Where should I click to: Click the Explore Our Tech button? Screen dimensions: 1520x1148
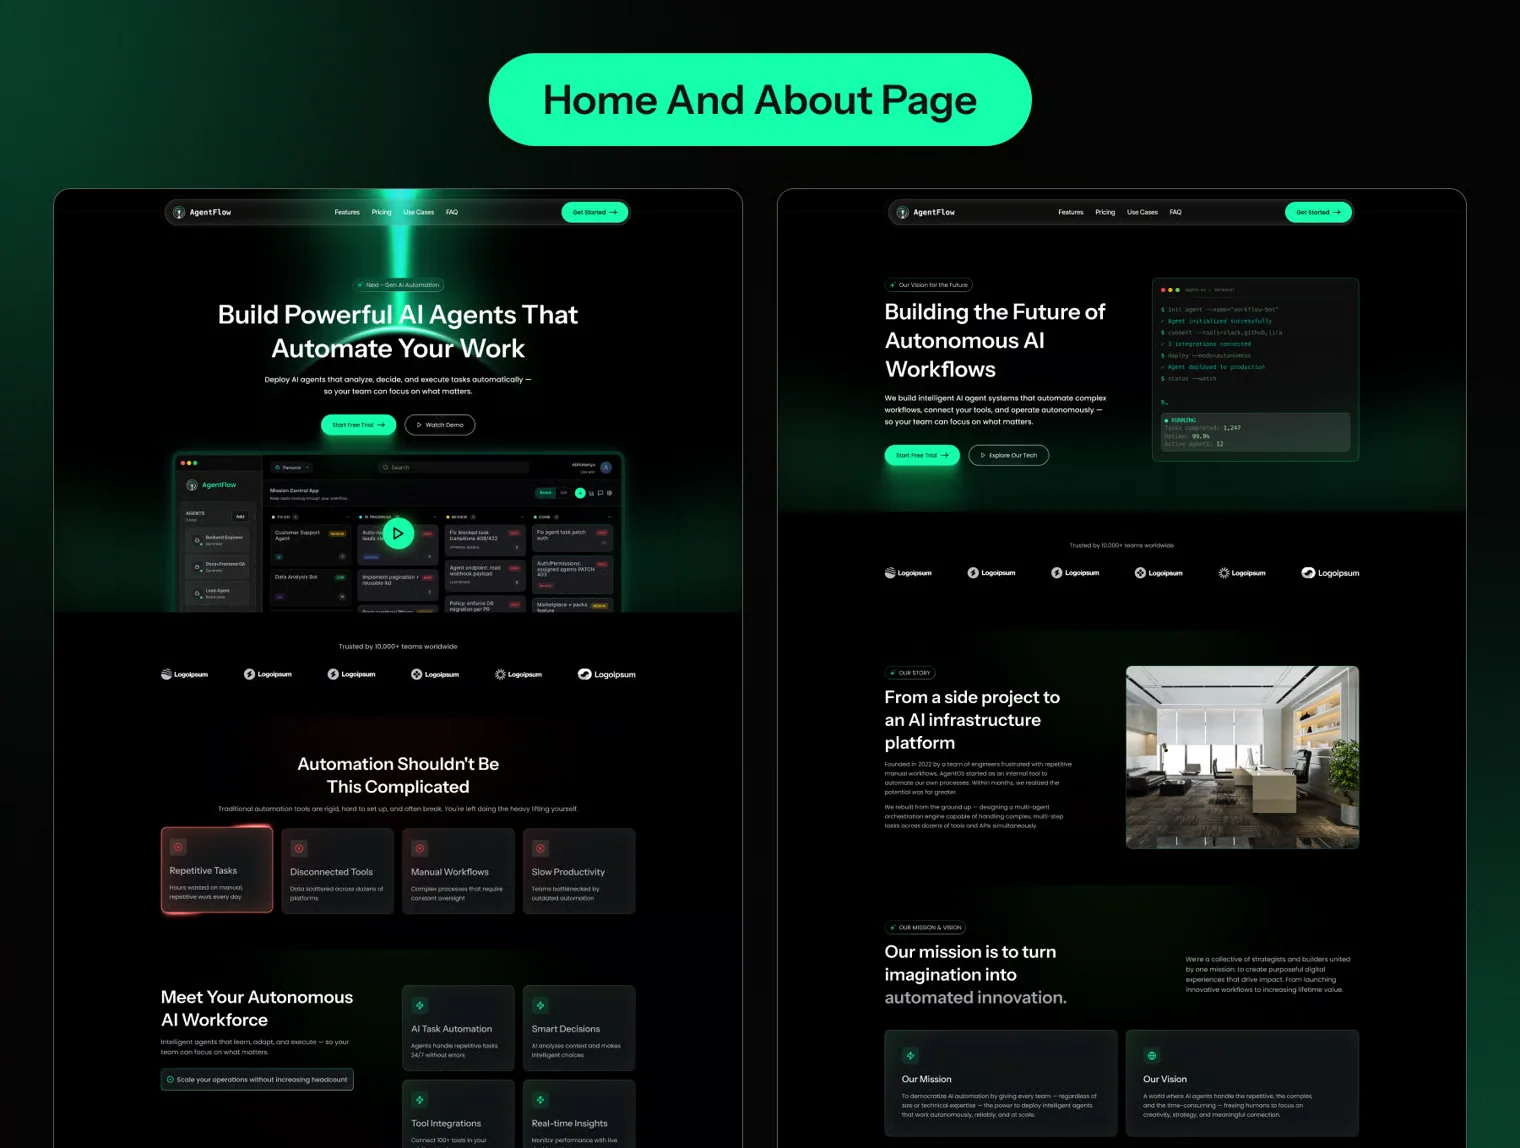tap(1009, 455)
